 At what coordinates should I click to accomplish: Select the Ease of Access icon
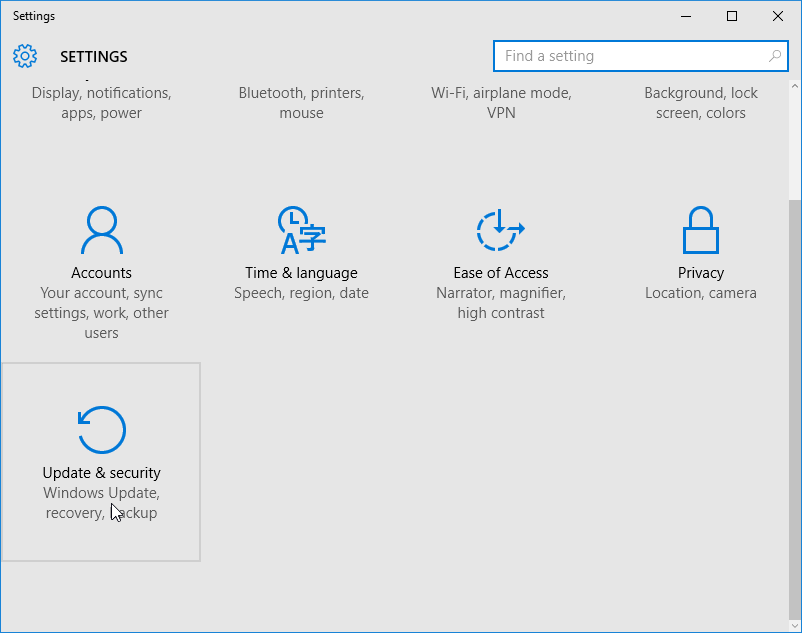pos(500,230)
